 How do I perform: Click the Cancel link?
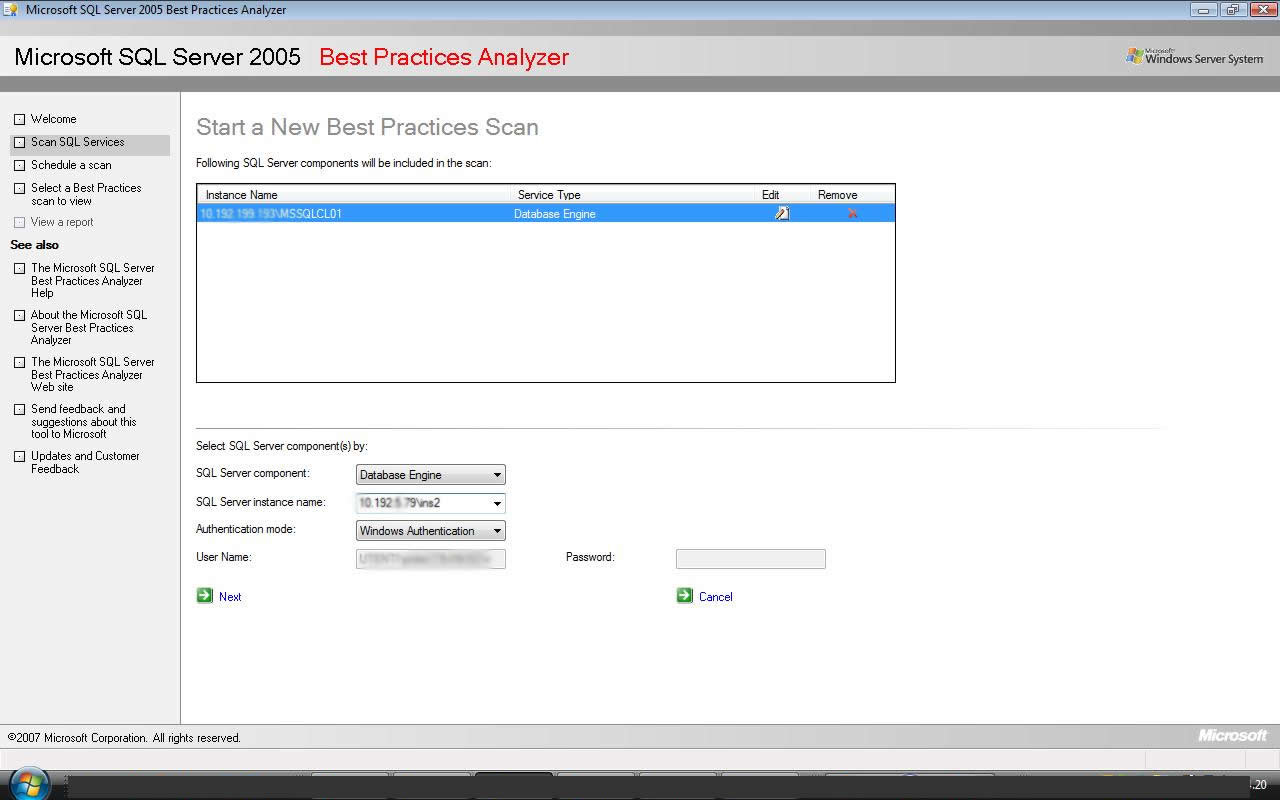tap(716, 597)
